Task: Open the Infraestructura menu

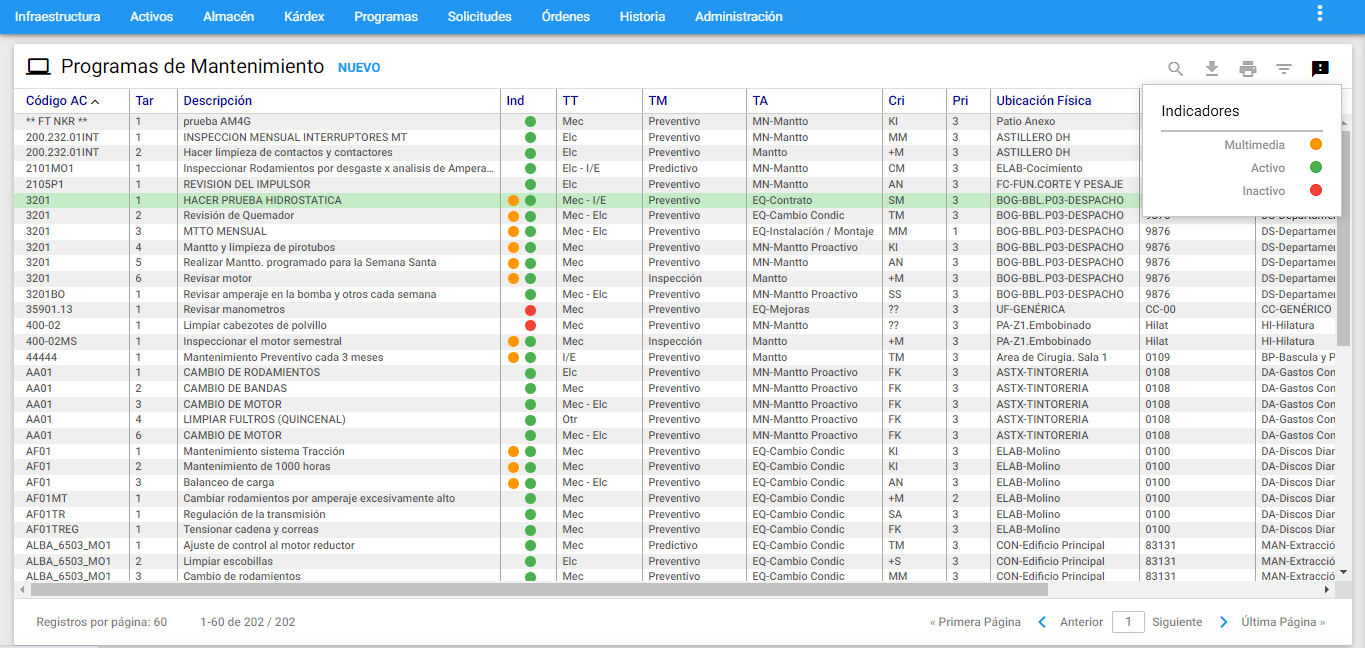Action: point(57,17)
